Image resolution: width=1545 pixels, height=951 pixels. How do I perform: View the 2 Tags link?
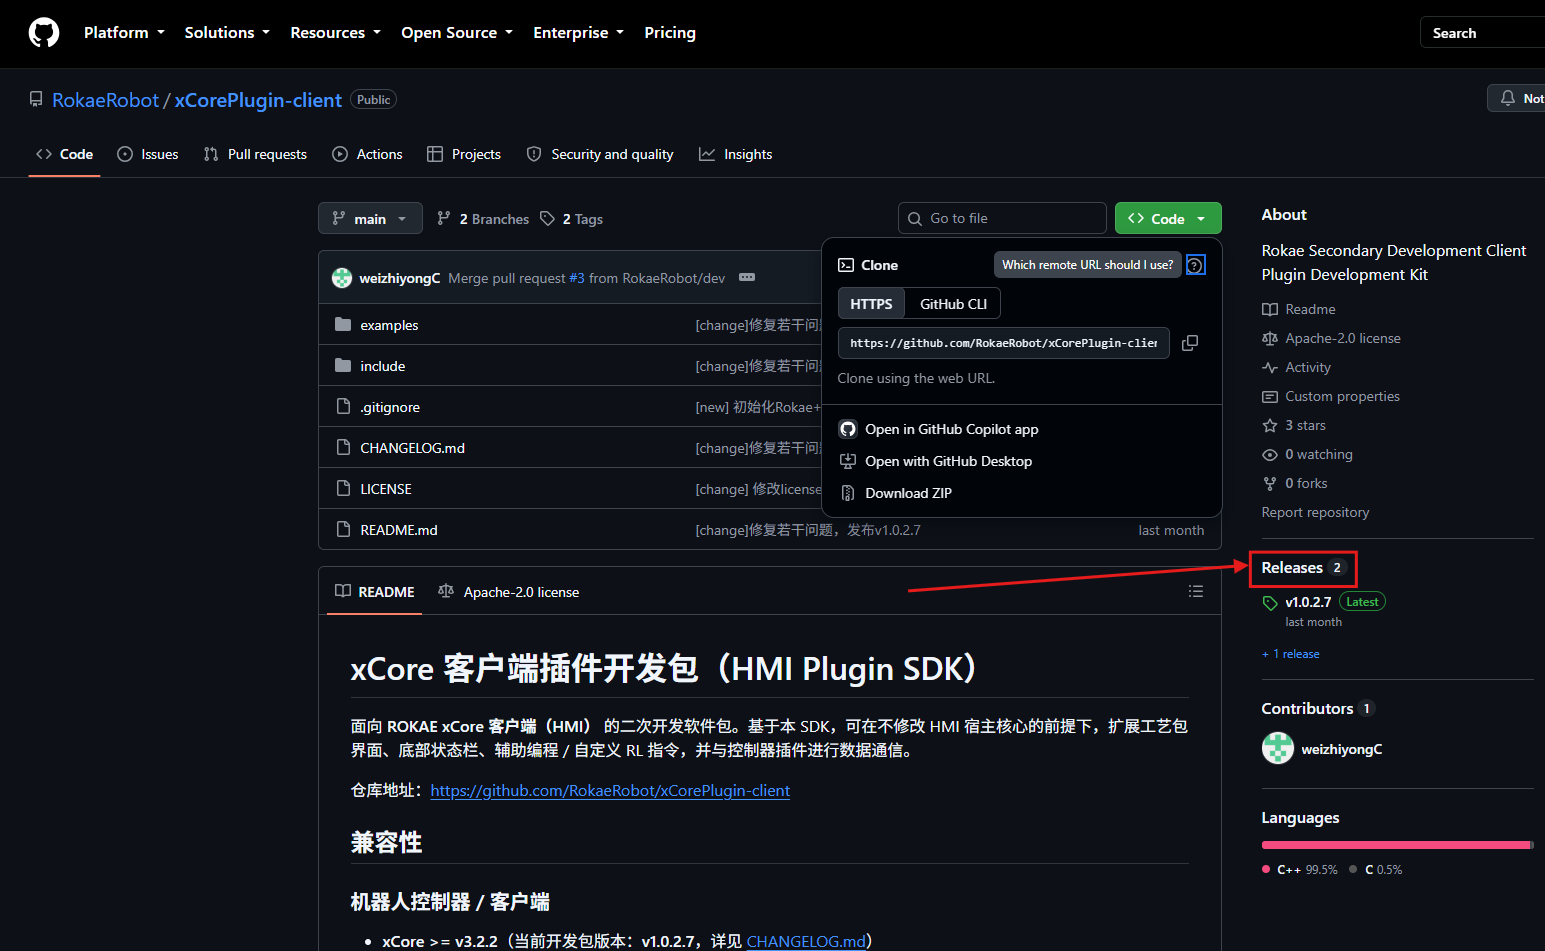point(572,219)
